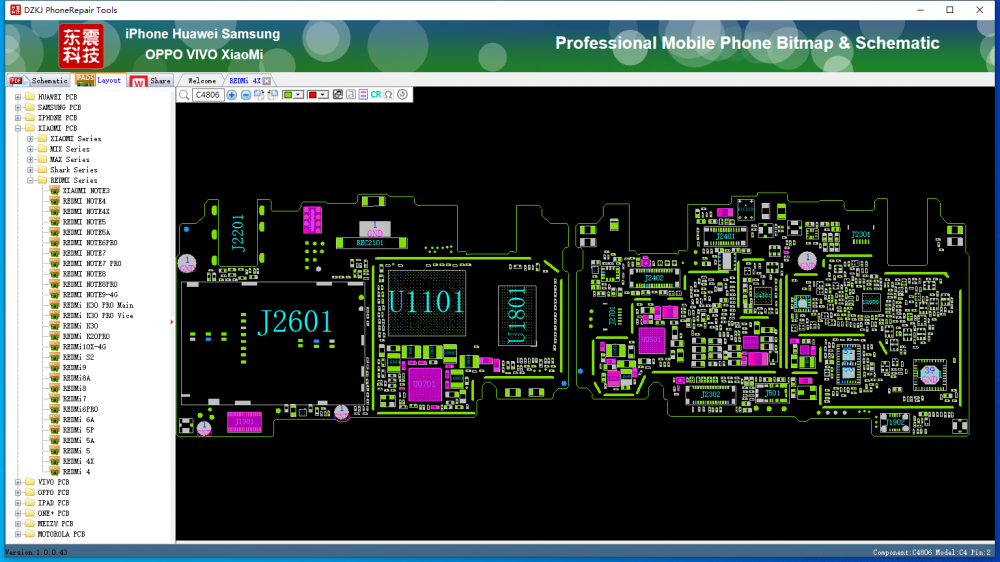Open REDMI NOTE8PRO board file
This screenshot has width=1000, height=562.
pos(90,285)
